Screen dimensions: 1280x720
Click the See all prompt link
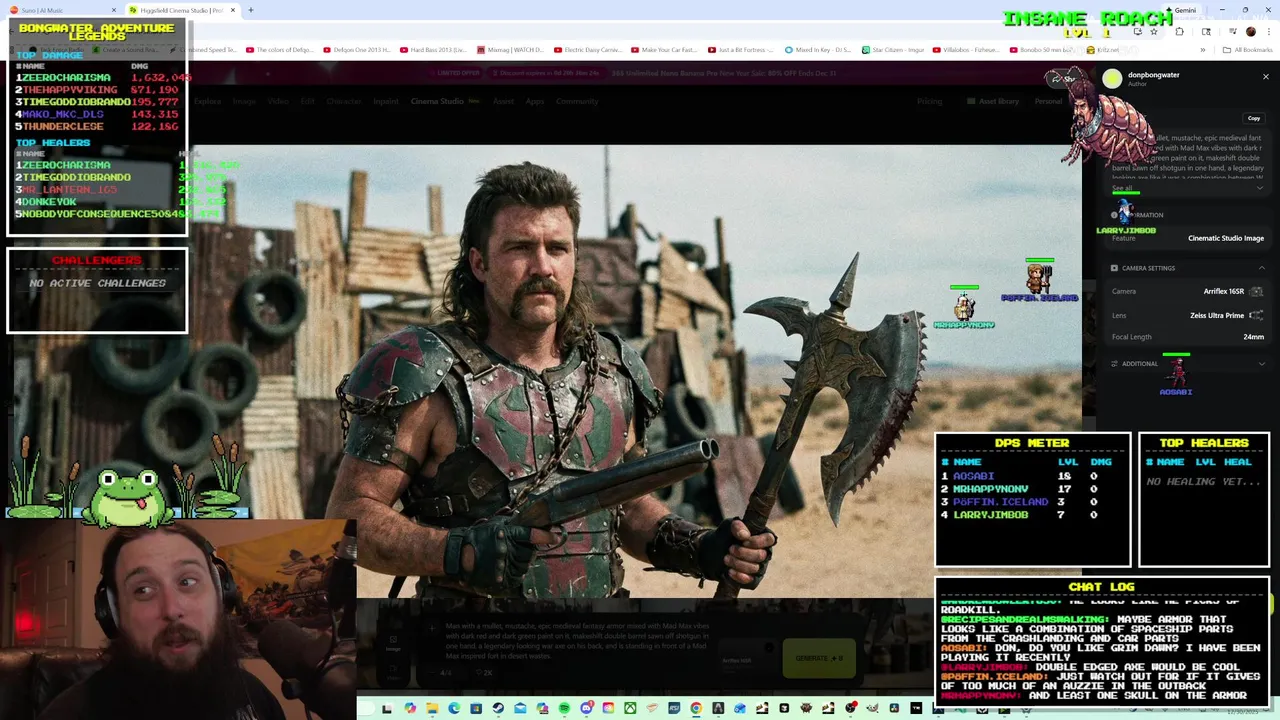click(1122, 188)
